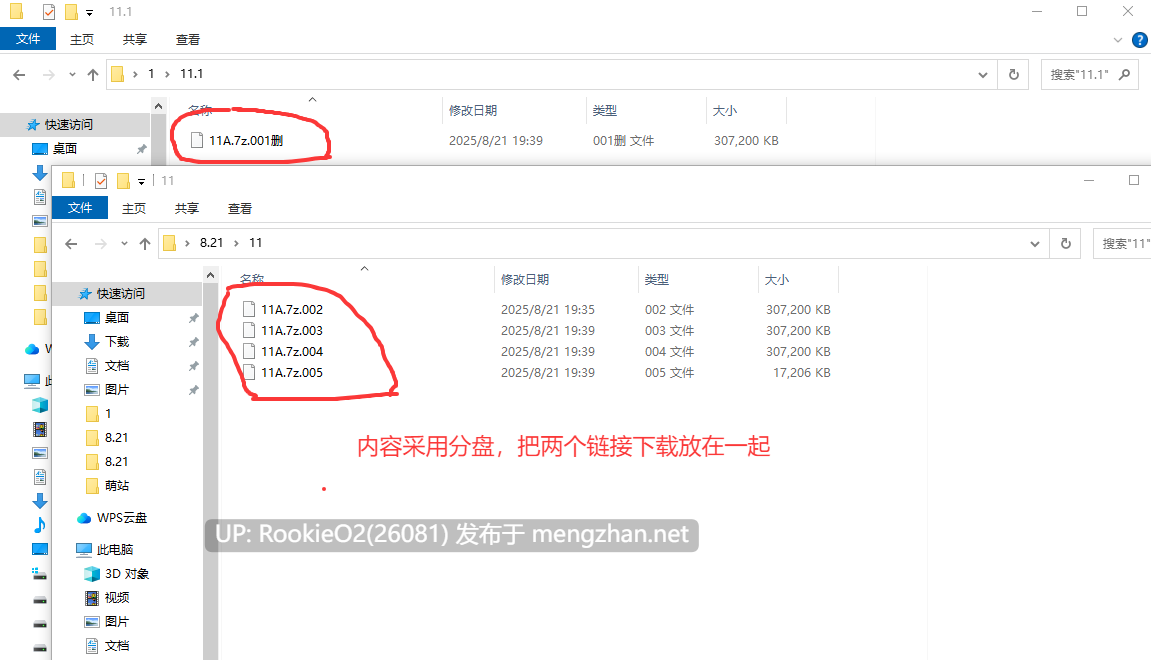Click sidebar scroll-up arrow in 11.1 window
1151x660 pixels.
(159, 106)
